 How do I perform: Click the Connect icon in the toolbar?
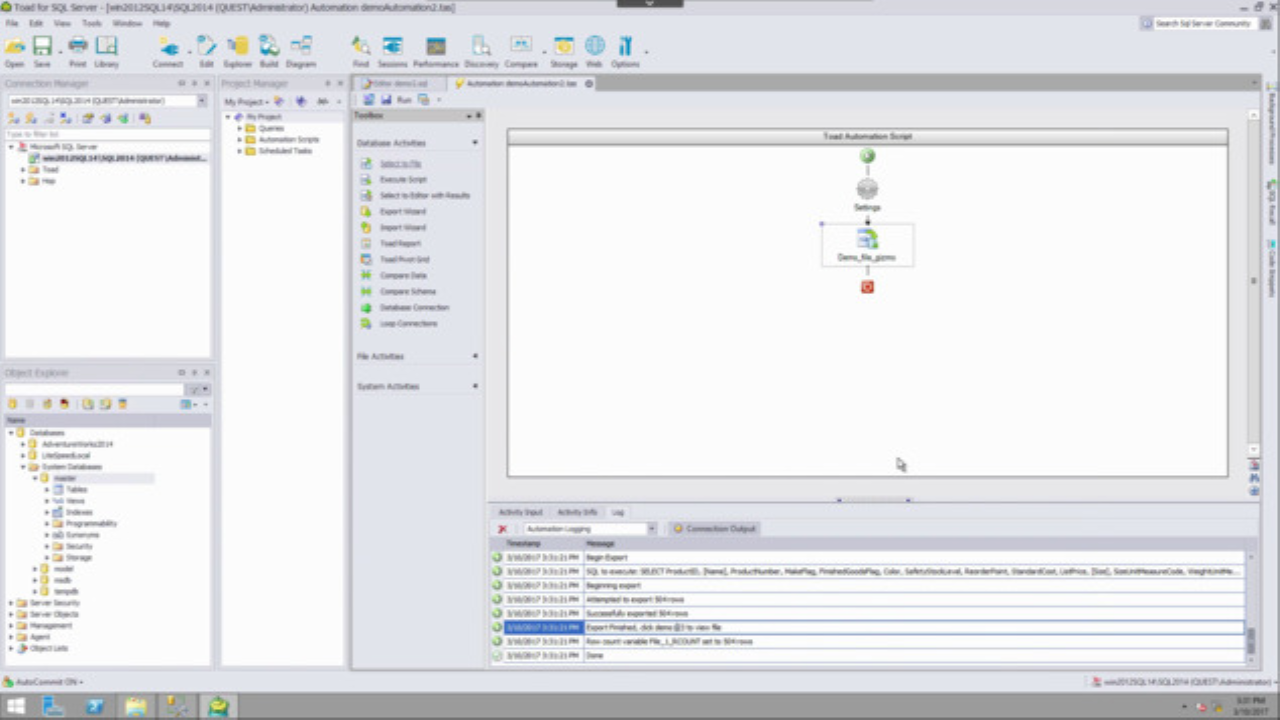pos(167,47)
